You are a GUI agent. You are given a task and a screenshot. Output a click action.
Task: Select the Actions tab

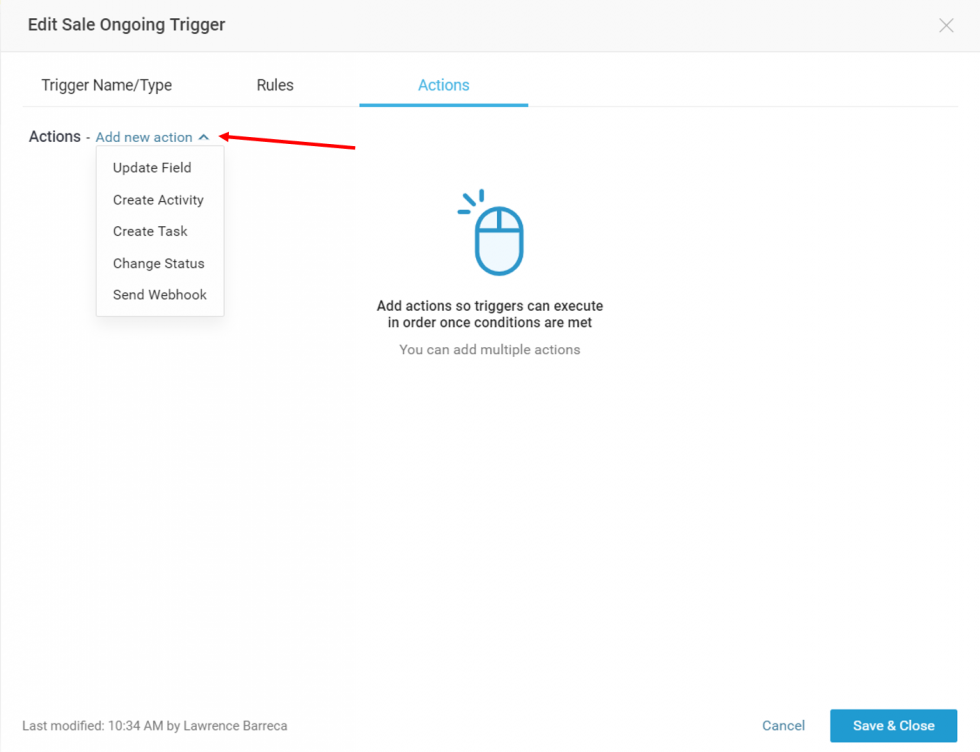click(443, 85)
